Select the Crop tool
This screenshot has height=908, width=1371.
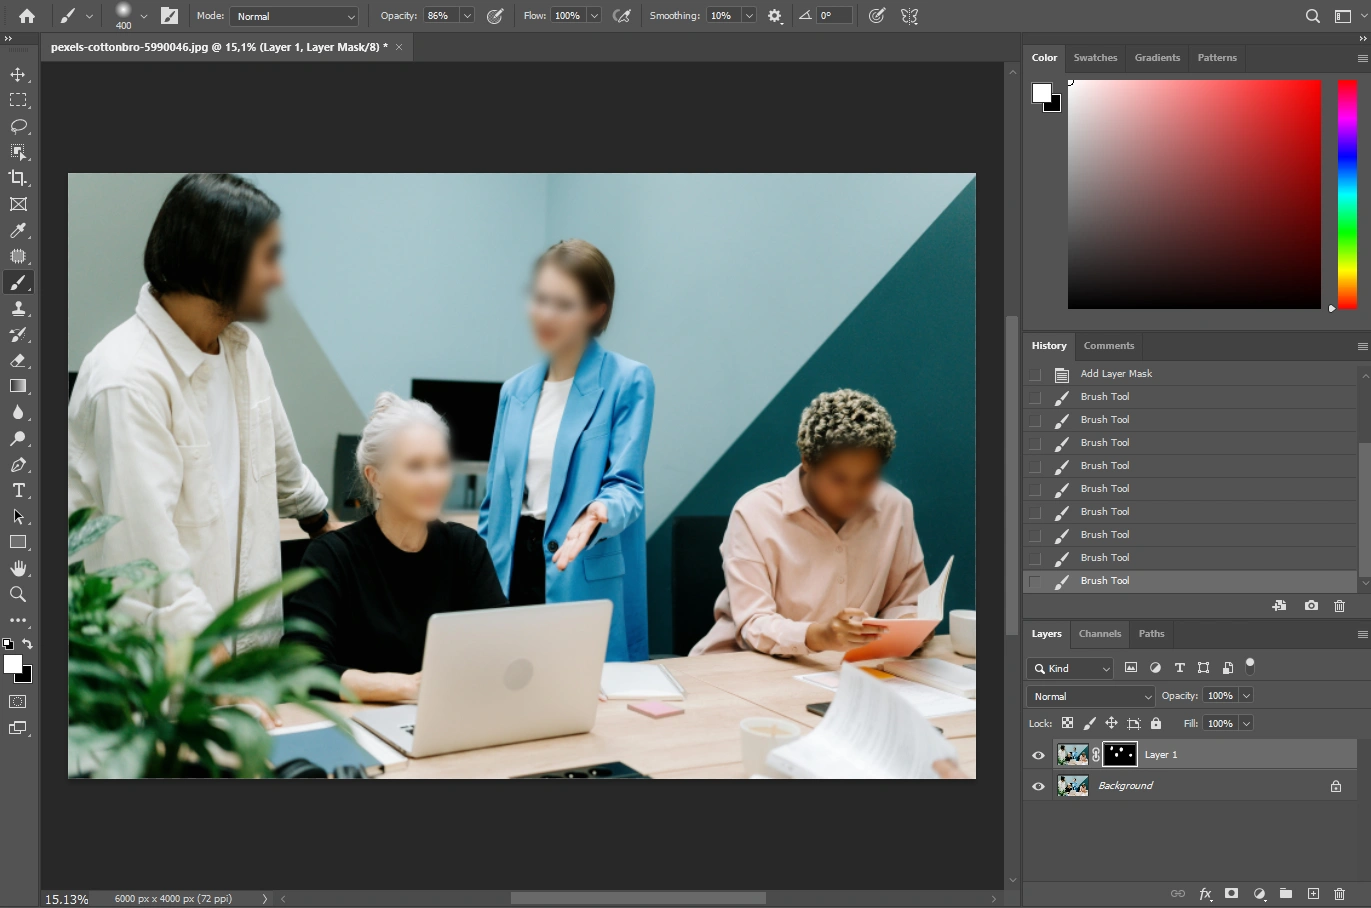tap(18, 178)
